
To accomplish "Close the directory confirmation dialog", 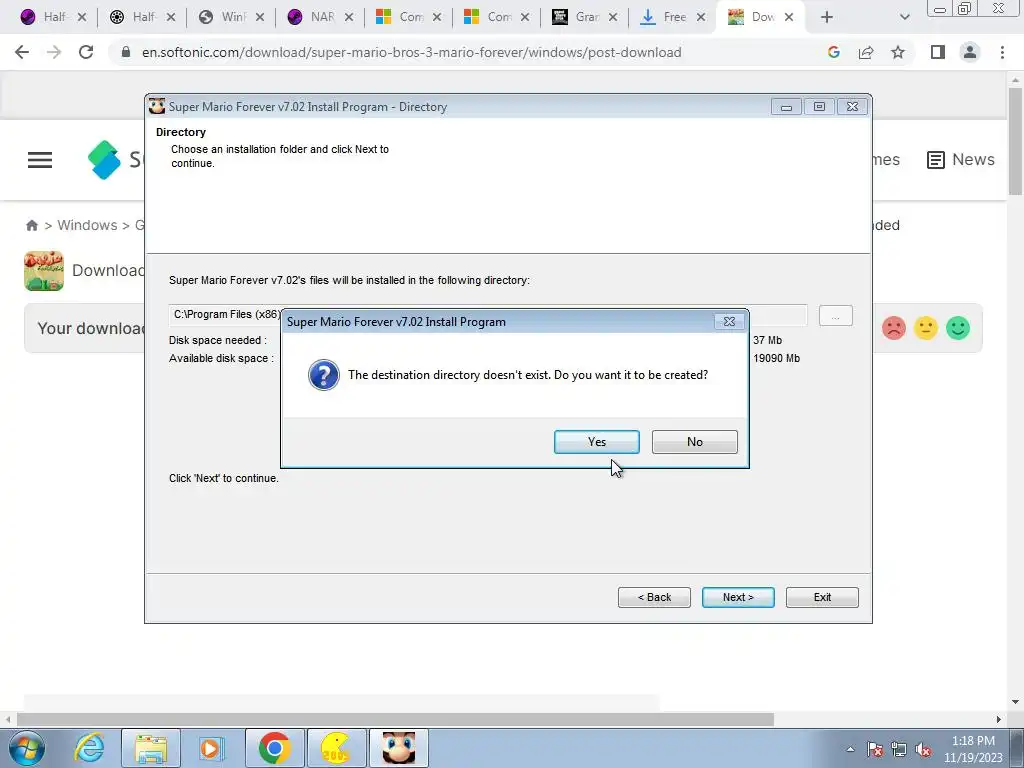I will [729, 321].
